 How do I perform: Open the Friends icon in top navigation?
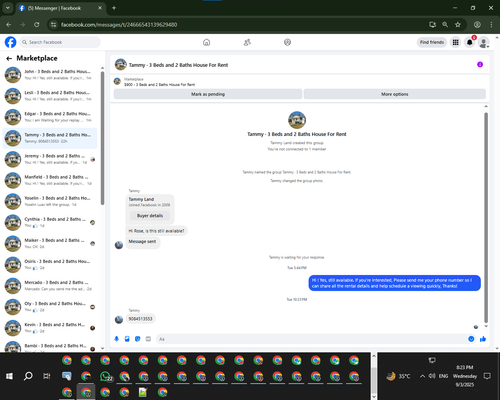click(247, 42)
